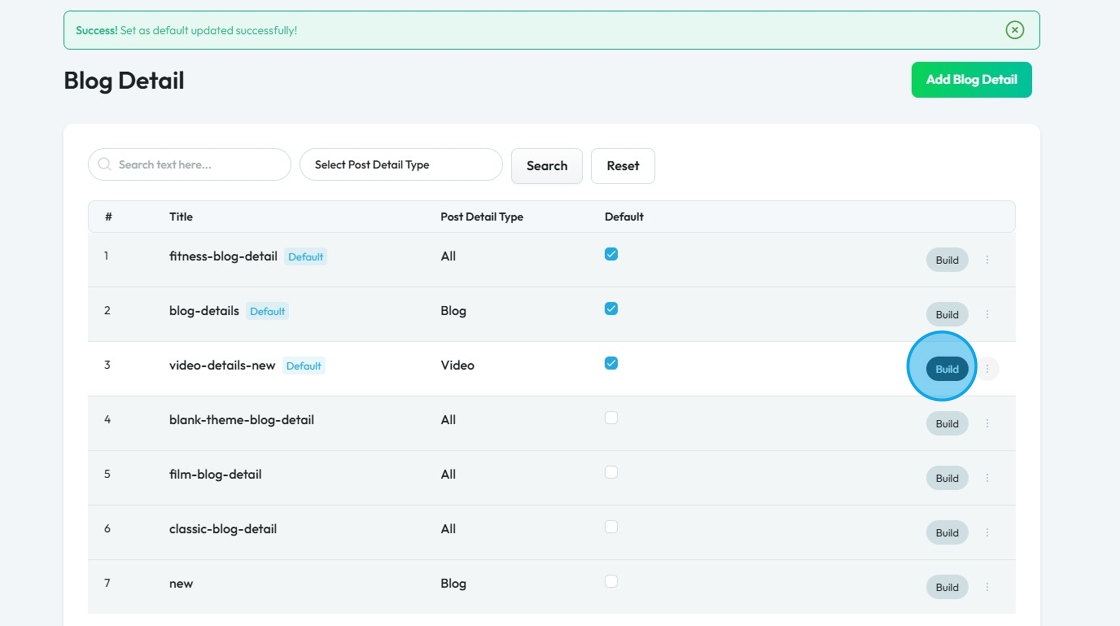Image resolution: width=1120 pixels, height=626 pixels.
Task: Uncheck Default checkbox for fitness-blog-detail
Action: point(611,254)
